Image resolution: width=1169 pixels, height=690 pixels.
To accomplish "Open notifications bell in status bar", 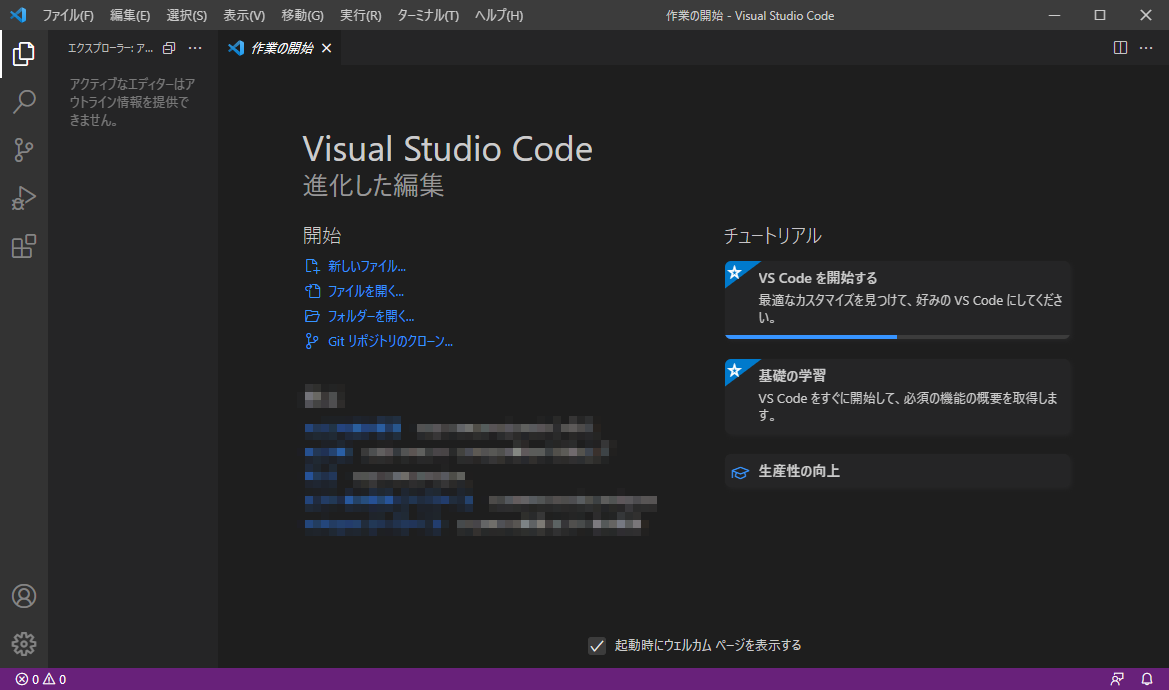I will (x=1147, y=679).
